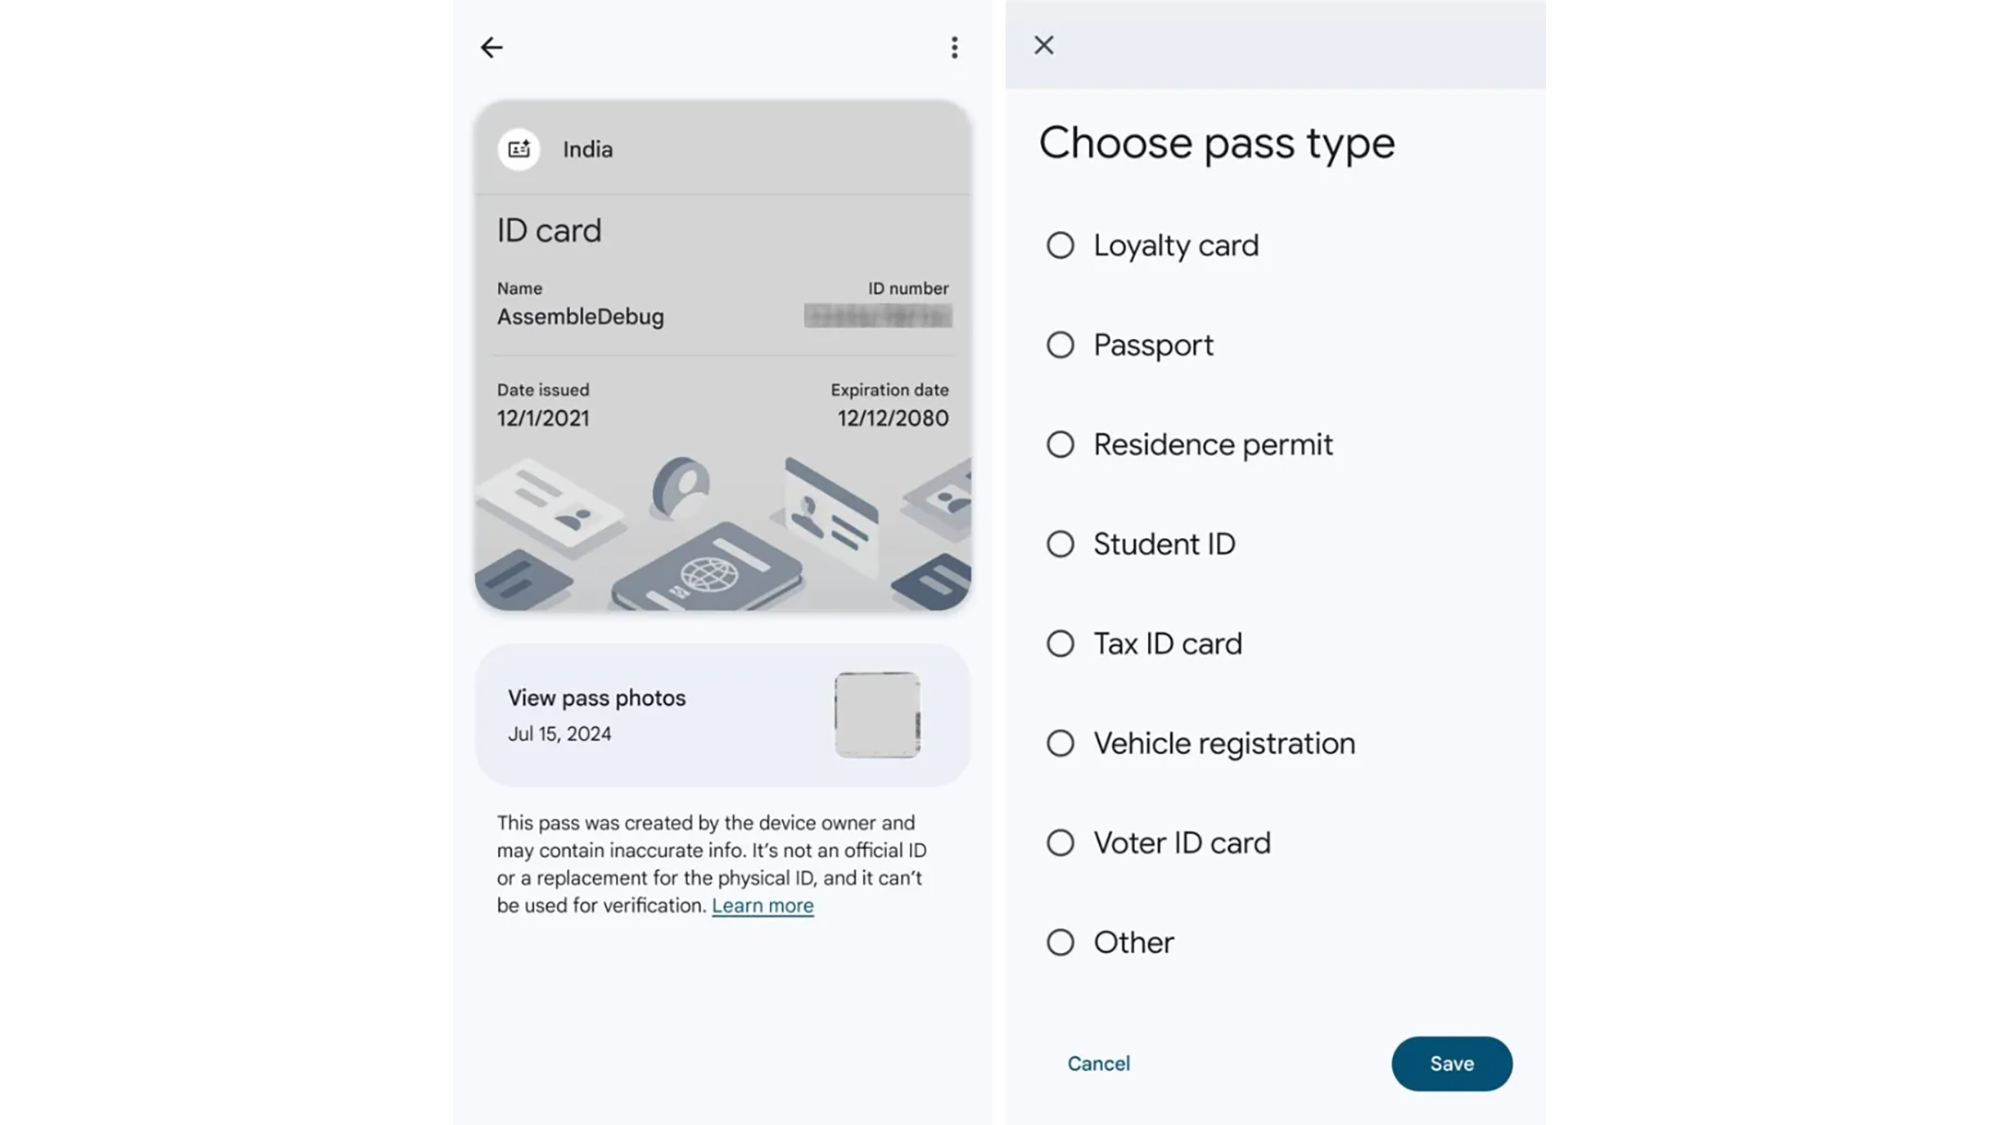Toggle the Residence permit option
Screen dimensions: 2000x1125
tap(1059, 444)
